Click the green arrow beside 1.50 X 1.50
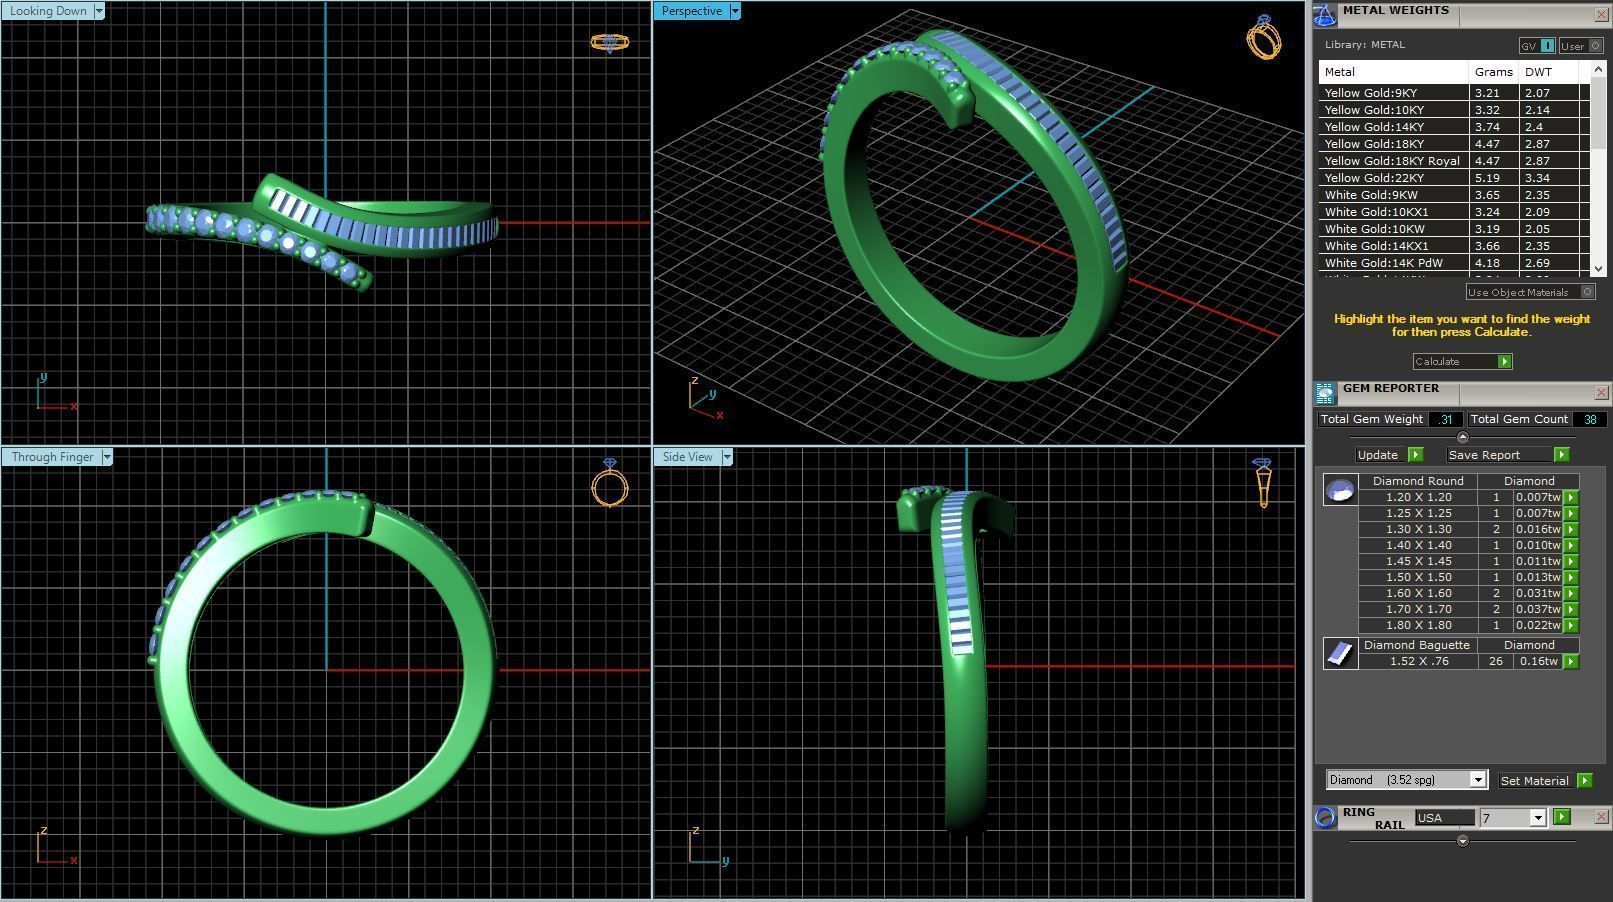This screenshot has height=902, width=1613. tap(1571, 577)
